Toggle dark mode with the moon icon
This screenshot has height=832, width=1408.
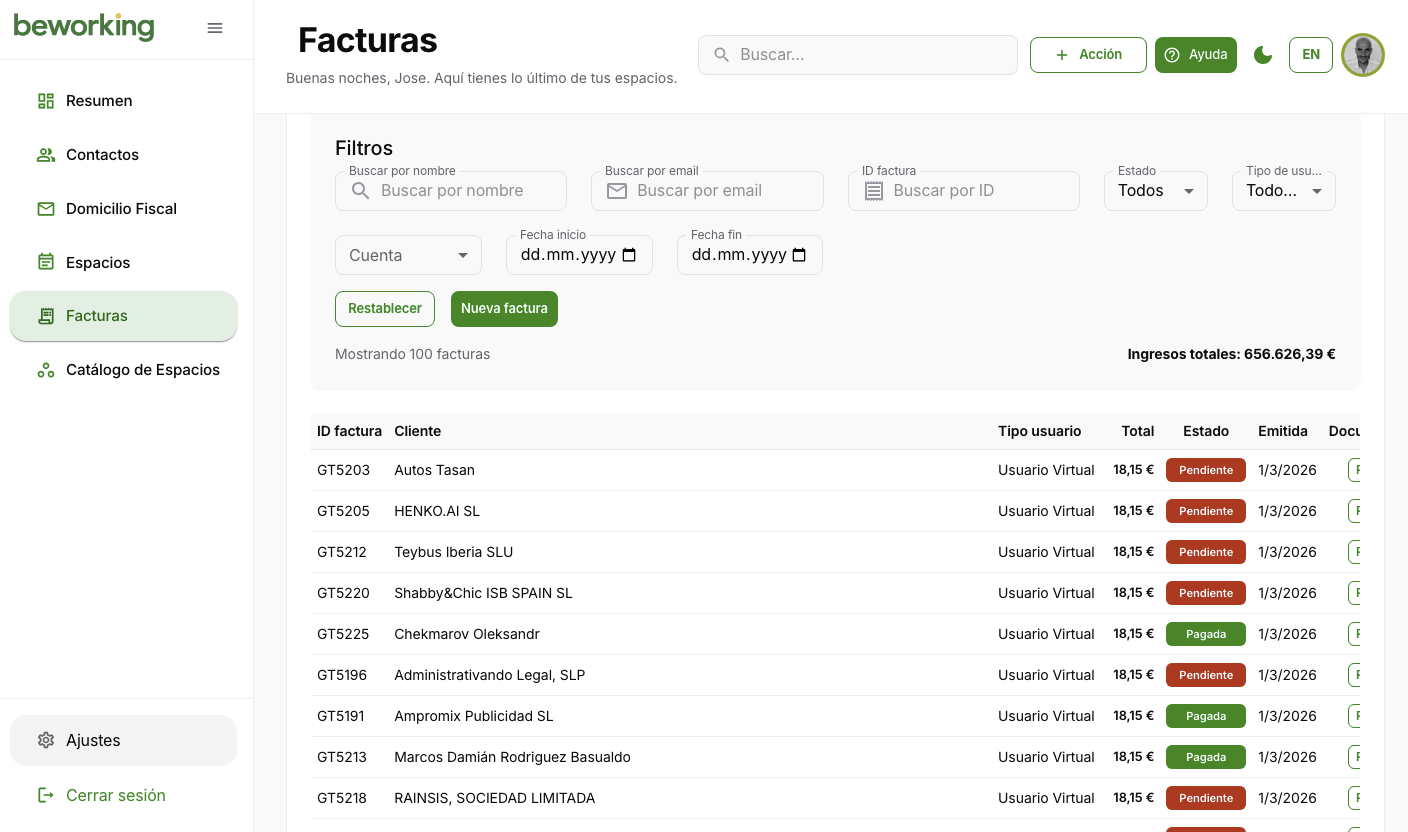tap(1263, 56)
